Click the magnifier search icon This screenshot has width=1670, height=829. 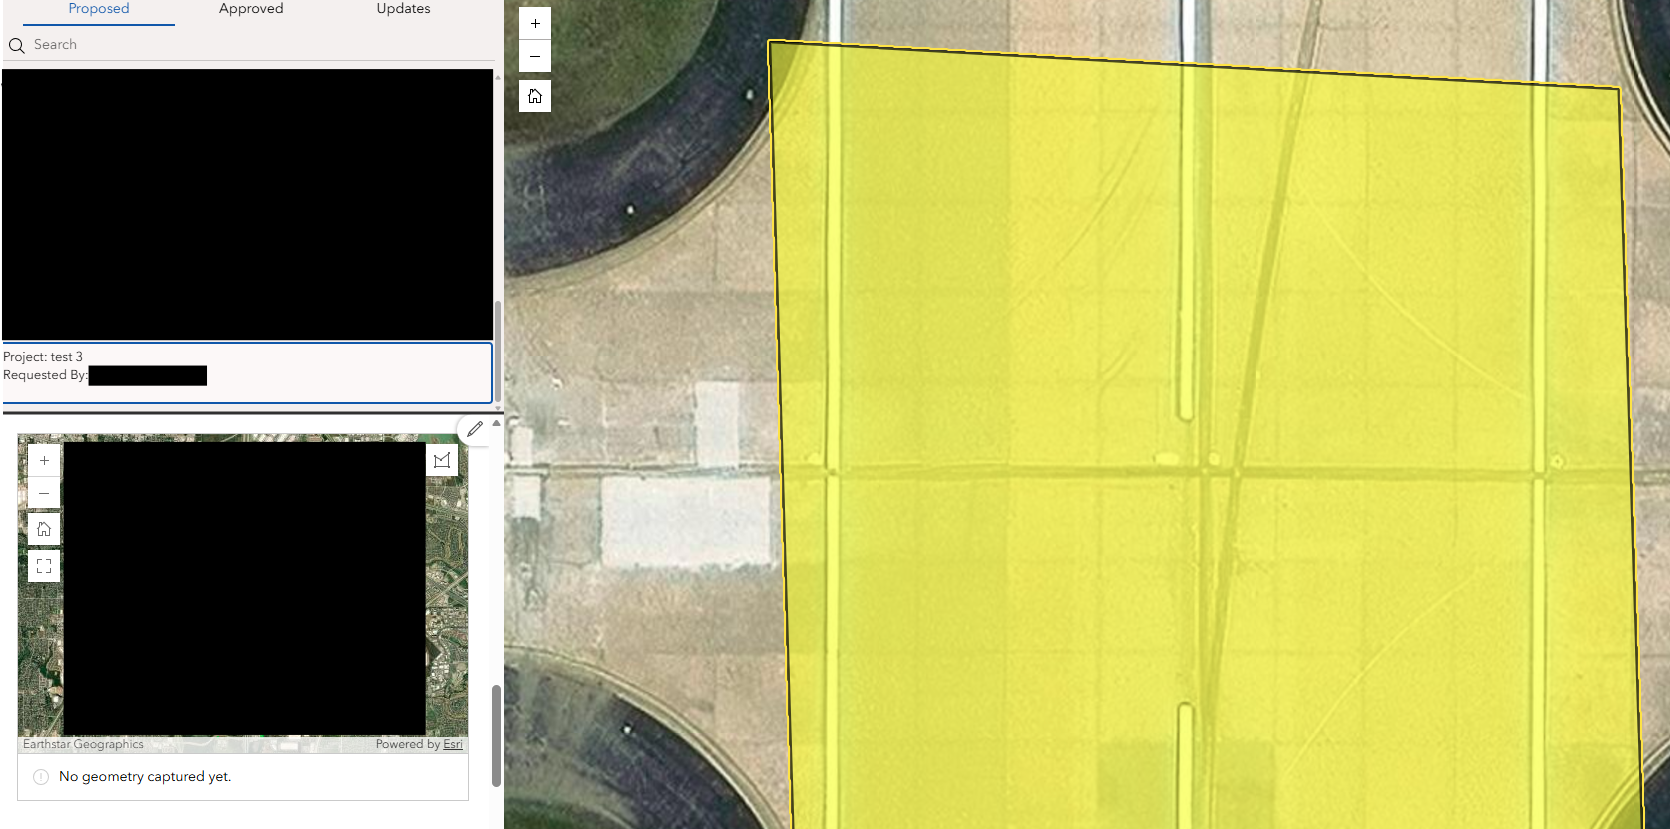17,45
